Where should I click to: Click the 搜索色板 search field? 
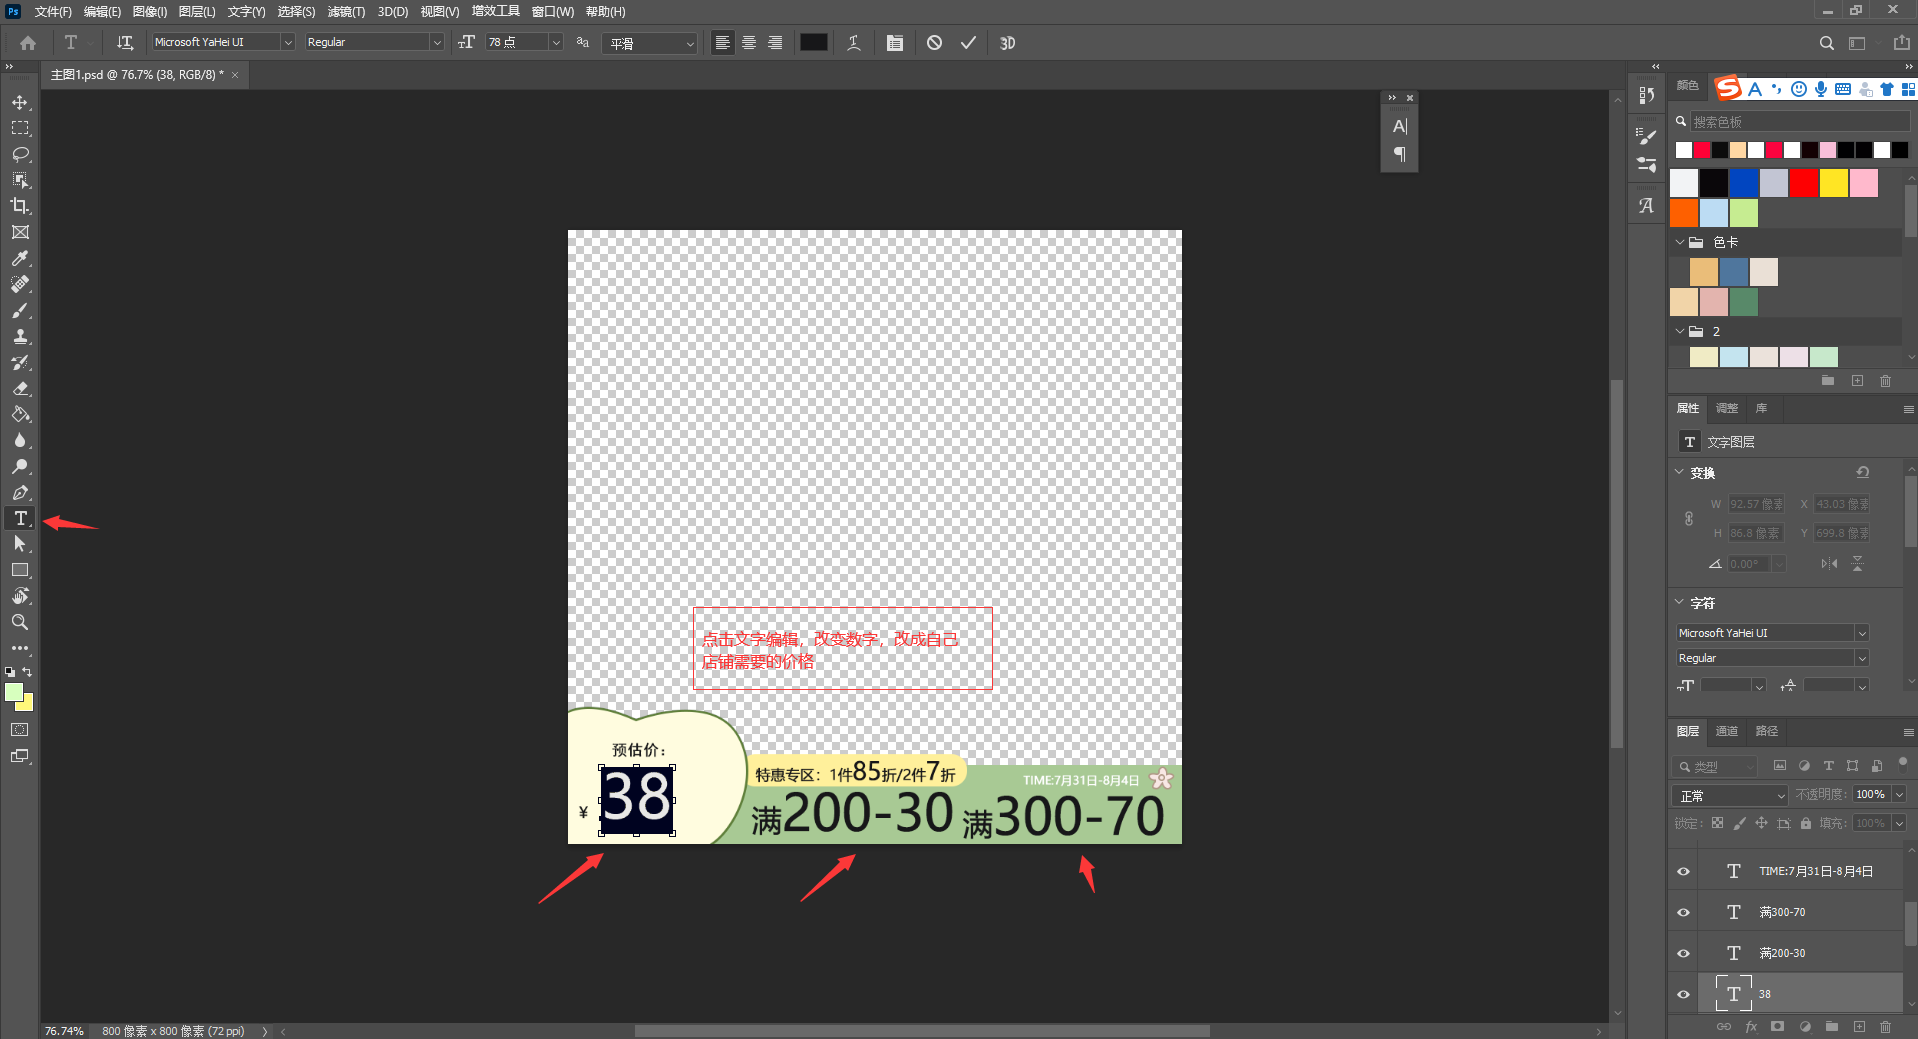tap(1797, 122)
